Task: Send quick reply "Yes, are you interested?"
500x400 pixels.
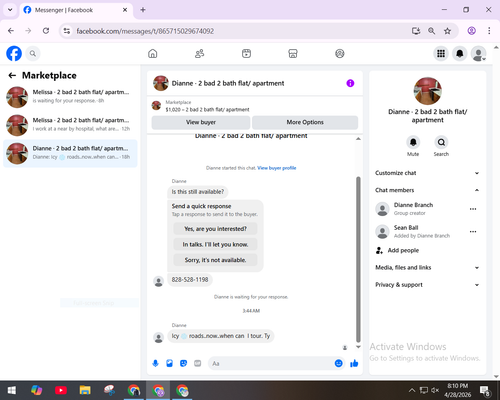Action: pyautogui.click(x=215, y=229)
